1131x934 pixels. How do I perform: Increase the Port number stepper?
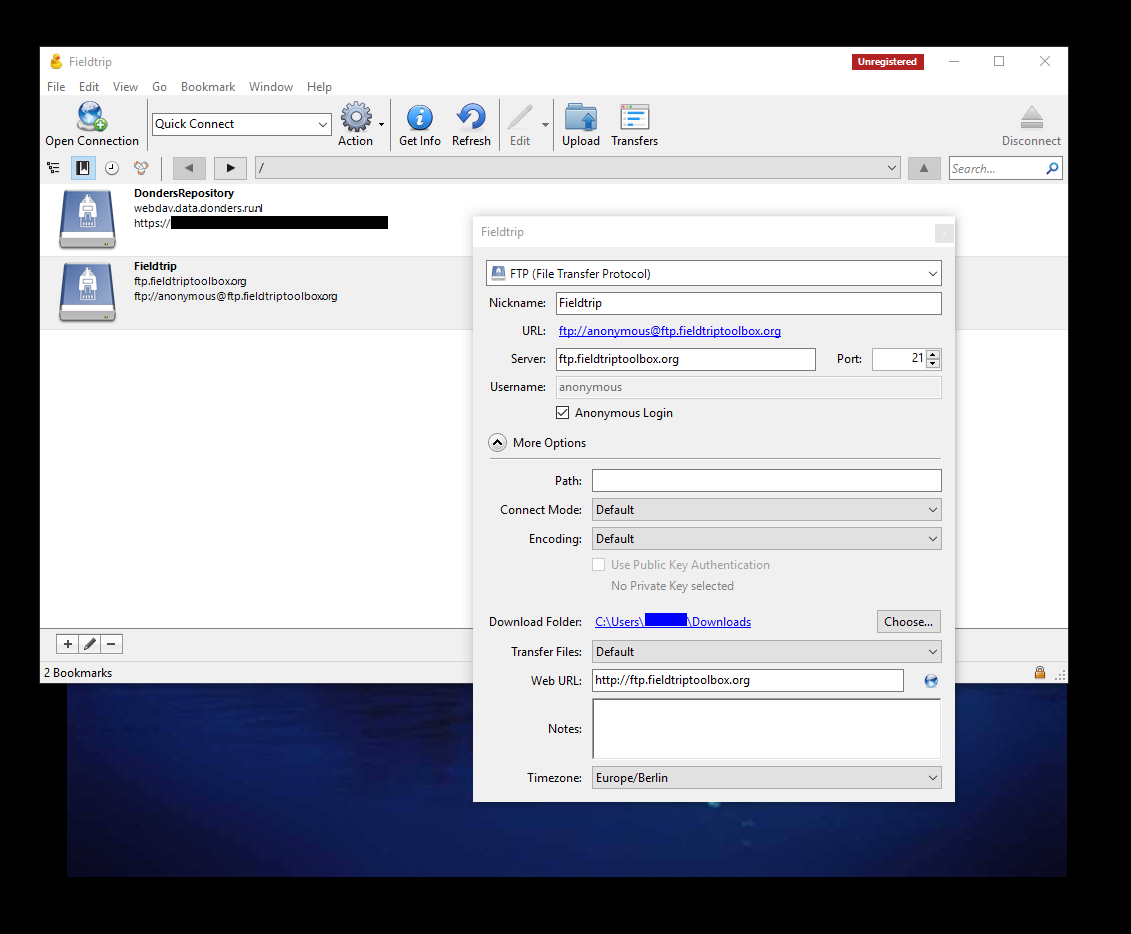[933, 354]
